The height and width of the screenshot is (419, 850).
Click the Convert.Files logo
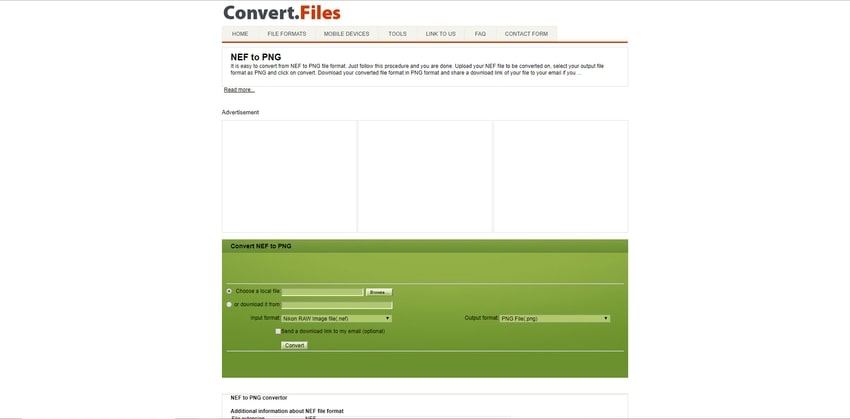(x=281, y=13)
